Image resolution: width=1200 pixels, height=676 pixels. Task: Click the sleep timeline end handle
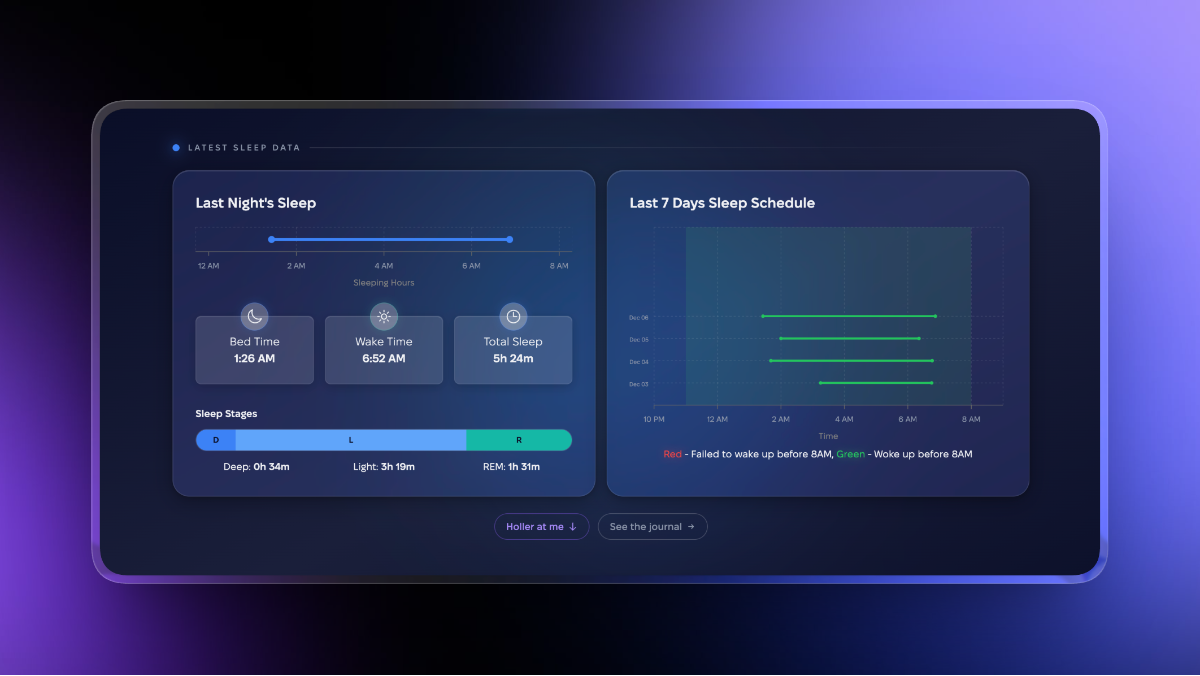pos(510,239)
